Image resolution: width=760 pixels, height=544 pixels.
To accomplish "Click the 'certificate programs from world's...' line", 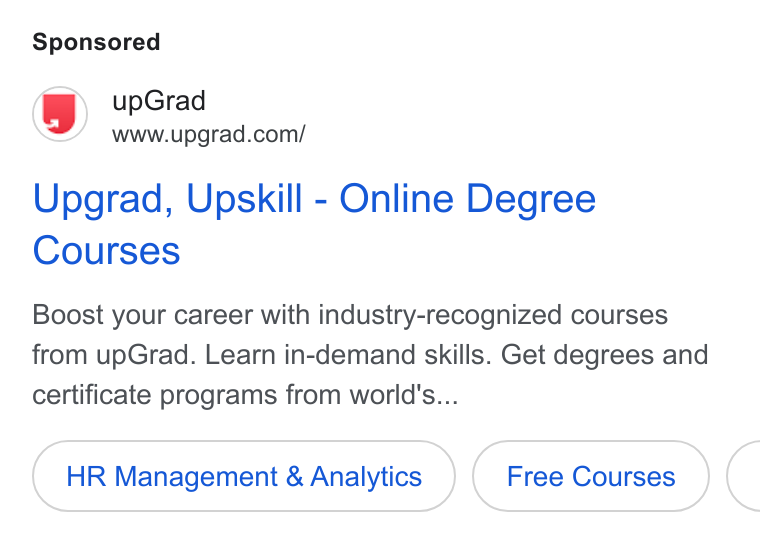I will point(245,395).
